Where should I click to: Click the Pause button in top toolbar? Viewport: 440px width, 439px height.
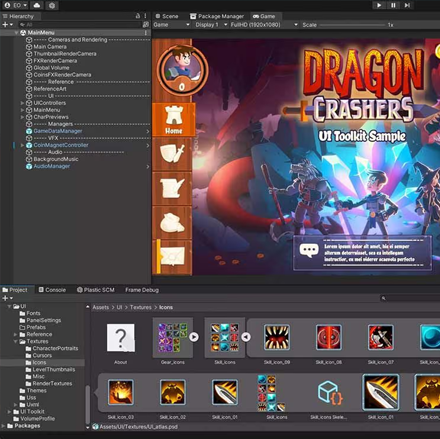pos(393,5)
